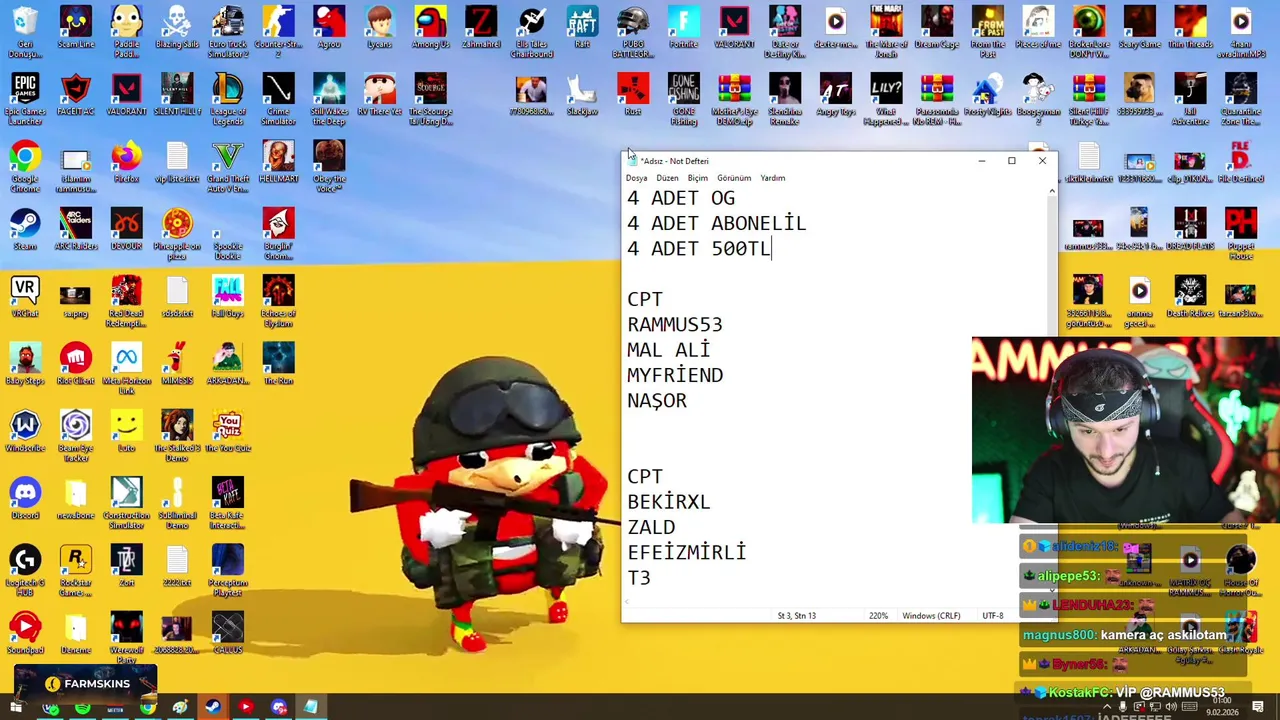Click the ARC Raiders shortcut

pos(76,229)
